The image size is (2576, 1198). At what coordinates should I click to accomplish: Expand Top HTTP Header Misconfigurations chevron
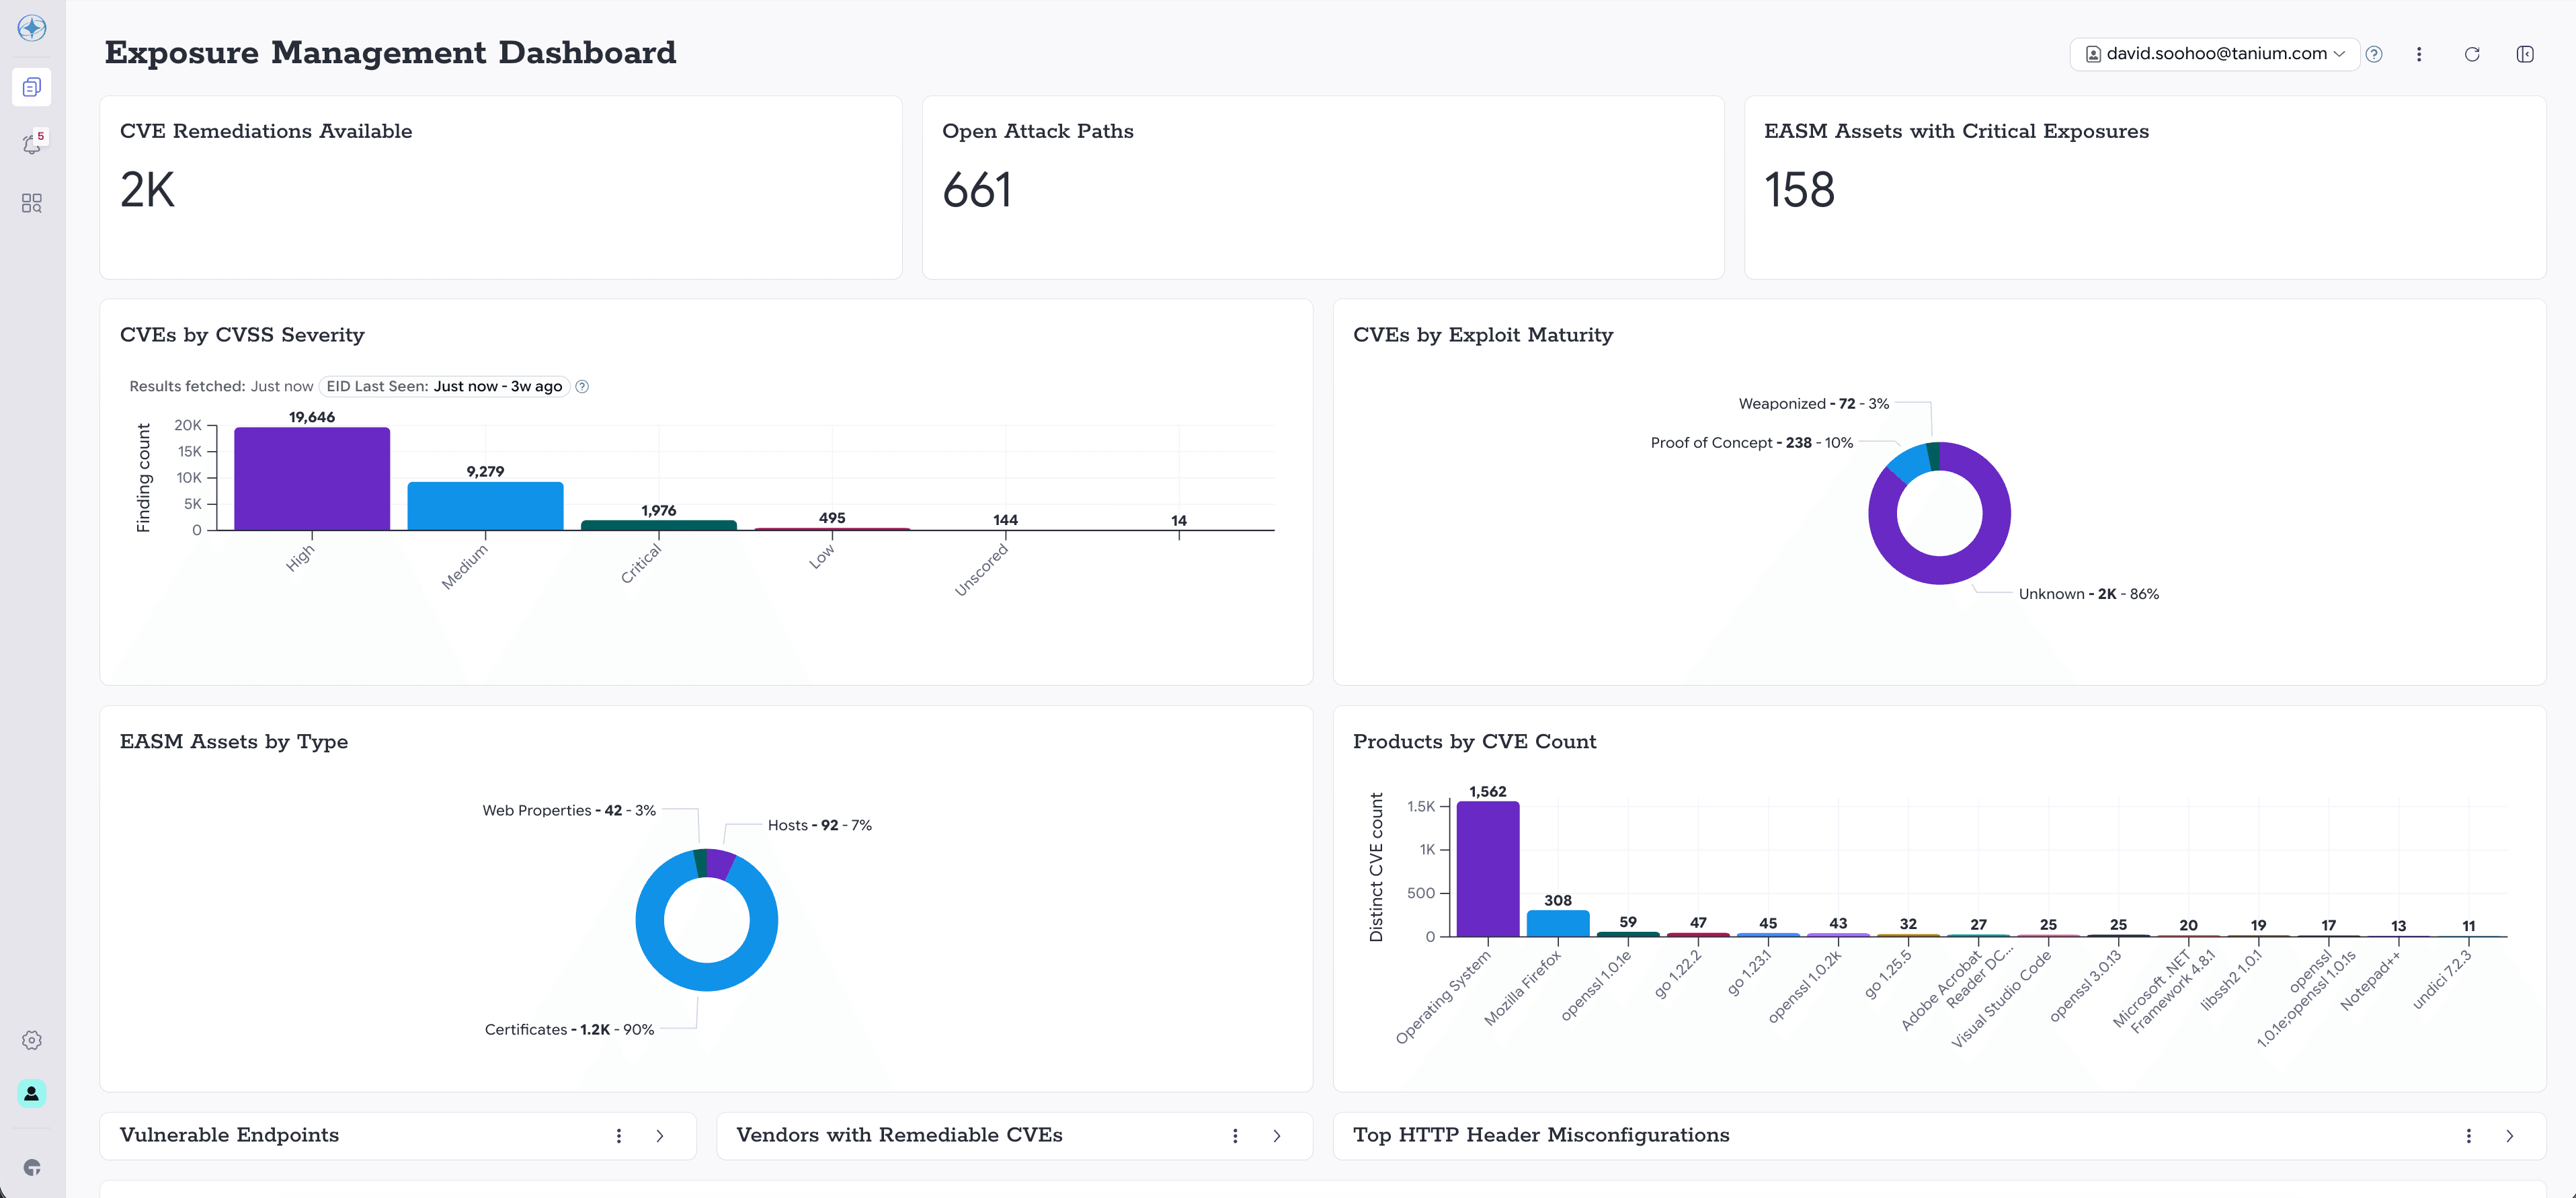[x=2510, y=1136]
